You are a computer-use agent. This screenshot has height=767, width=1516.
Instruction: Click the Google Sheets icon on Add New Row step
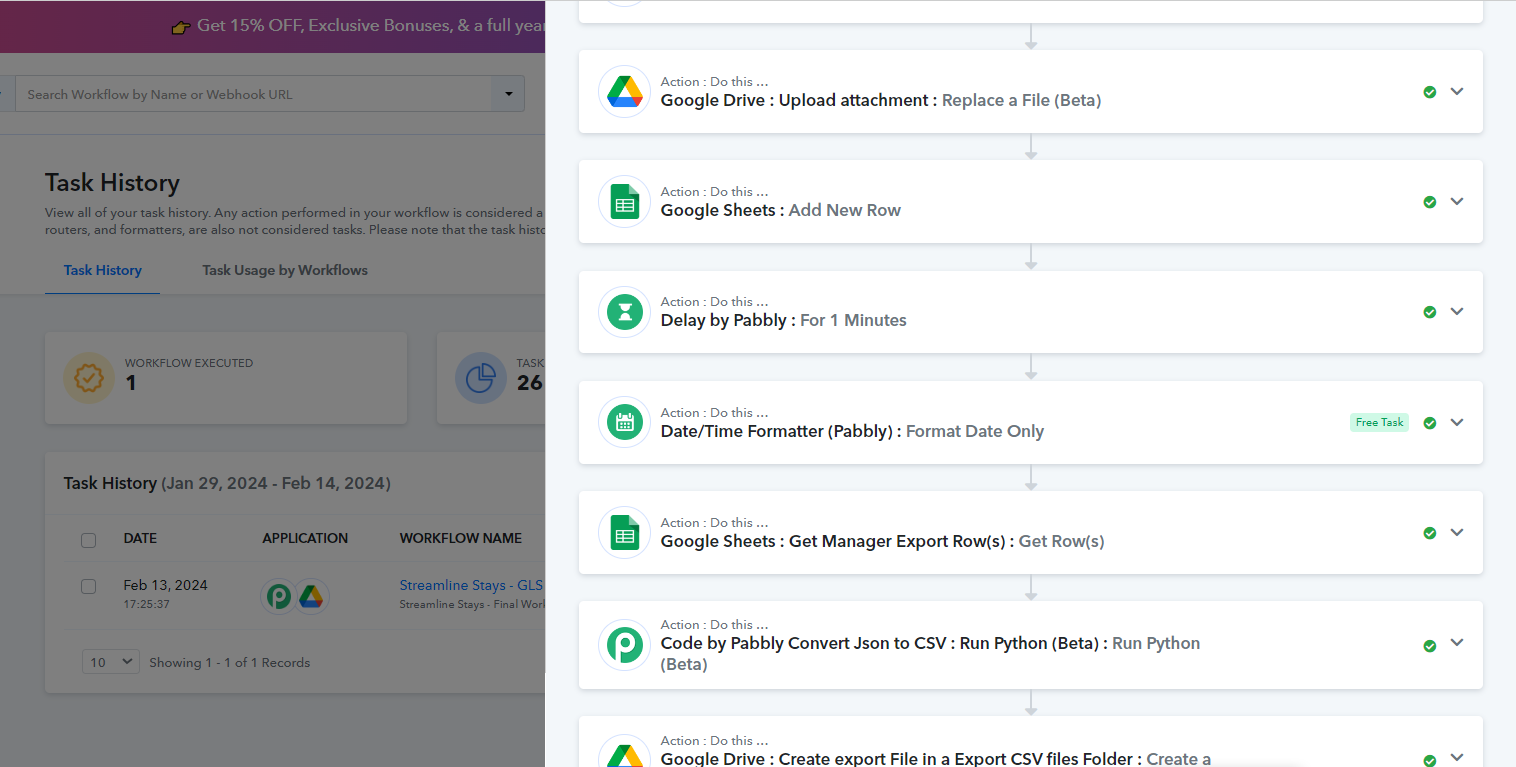coord(625,201)
